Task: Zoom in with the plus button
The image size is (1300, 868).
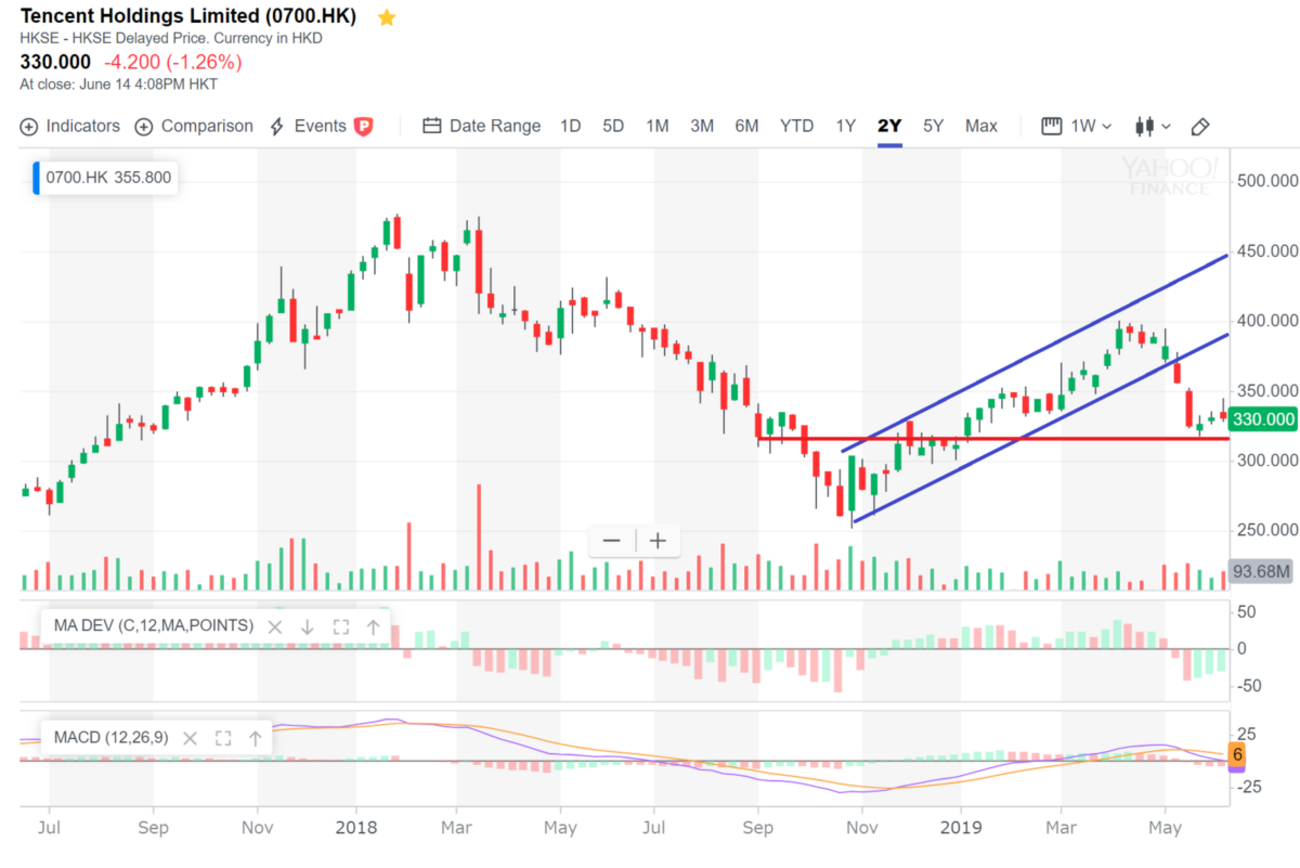Action: 658,541
